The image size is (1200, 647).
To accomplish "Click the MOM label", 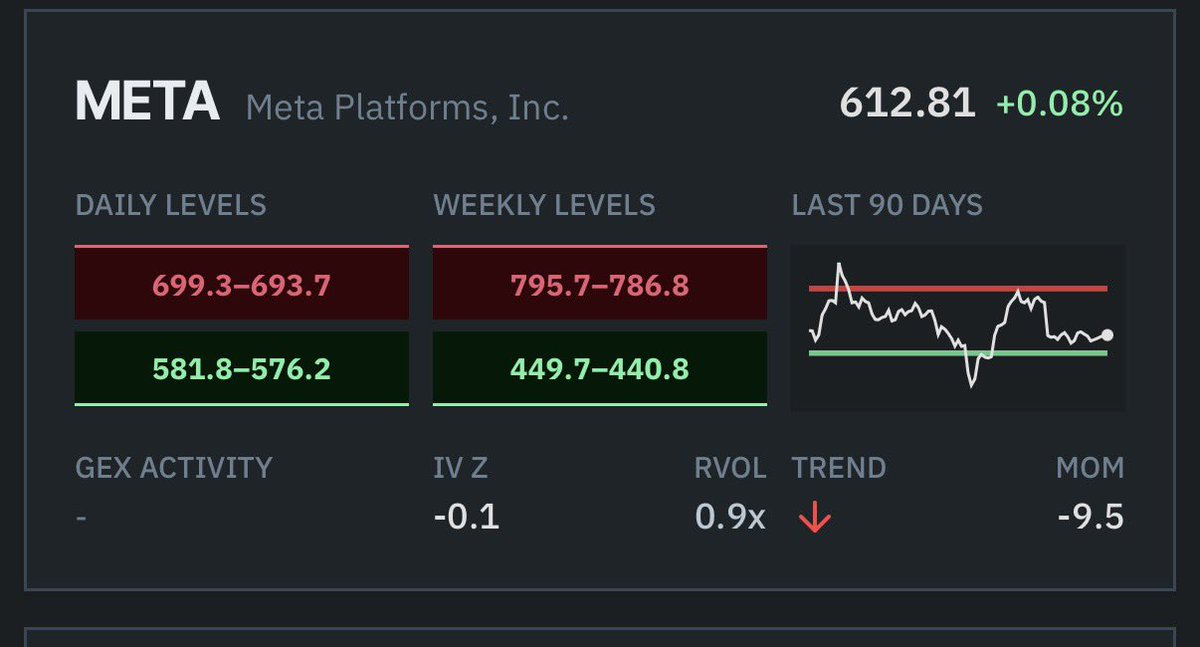I will pyautogui.click(x=1090, y=467).
